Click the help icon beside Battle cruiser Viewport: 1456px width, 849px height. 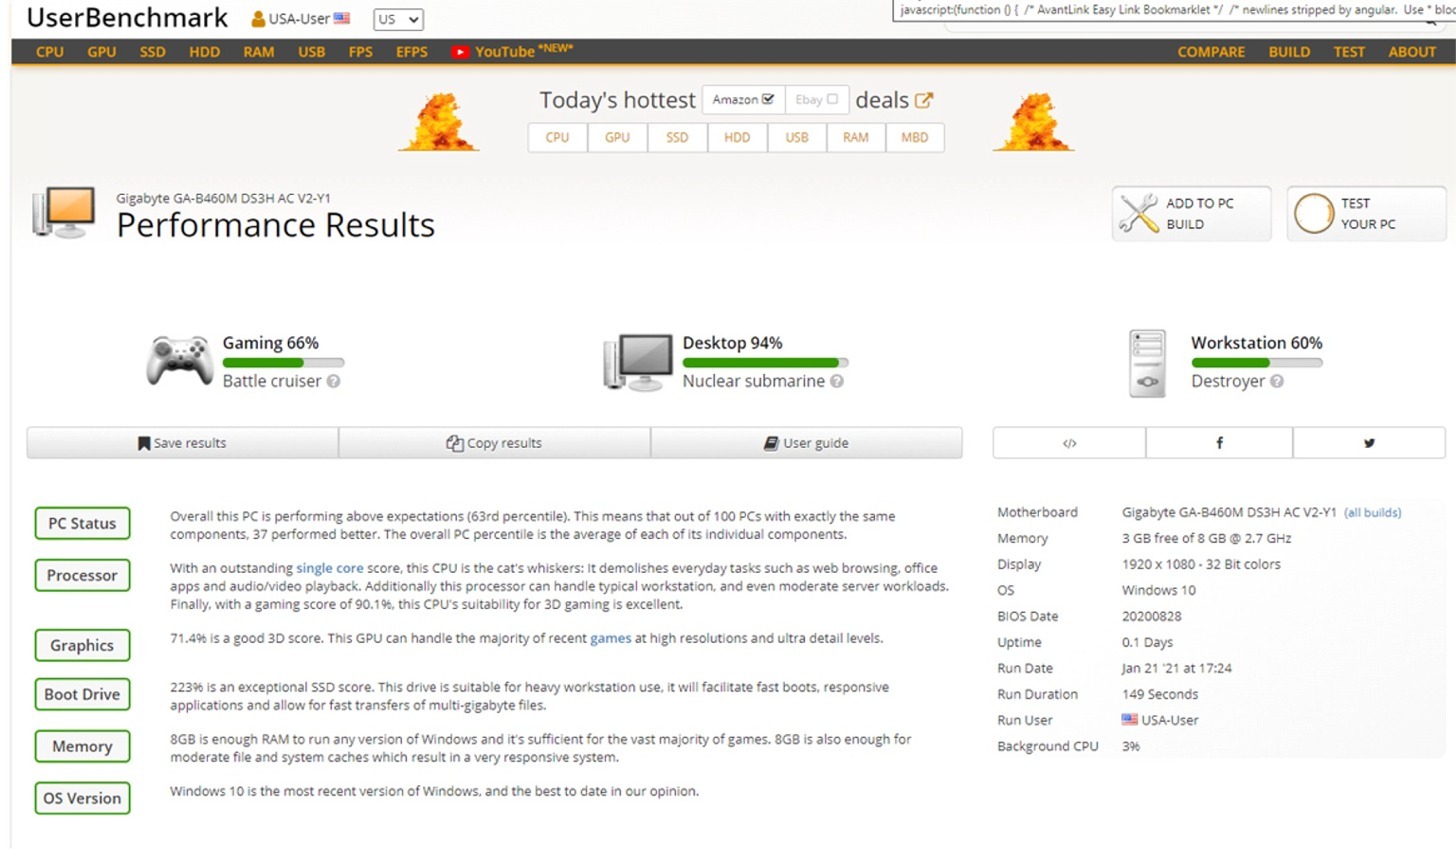click(334, 381)
